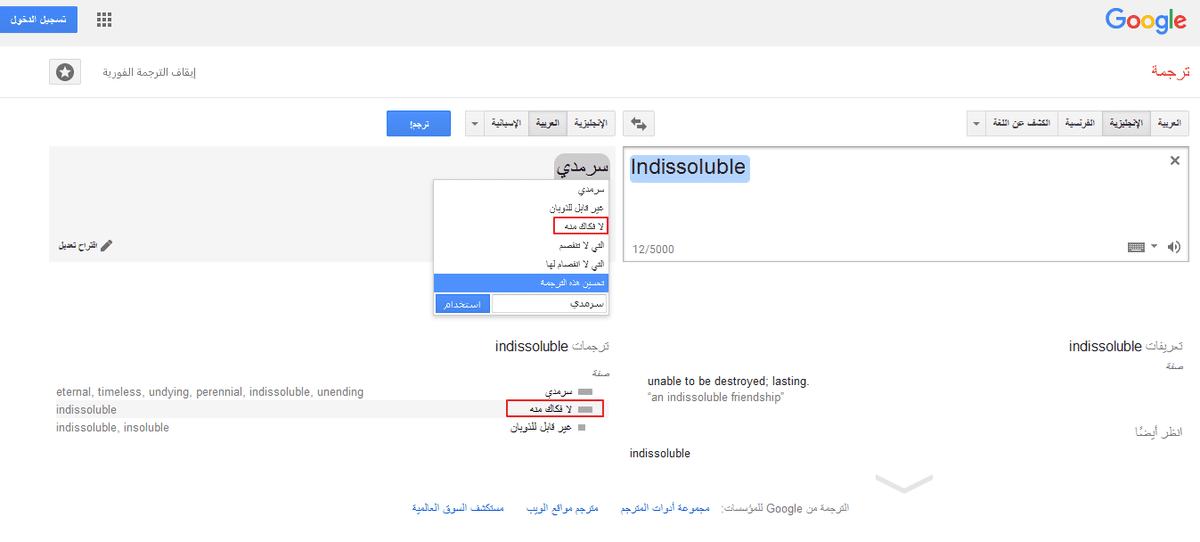Click the suggest-an-edit pencil icon
This screenshot has width=1200, height=542.
[x=107, y=245]
